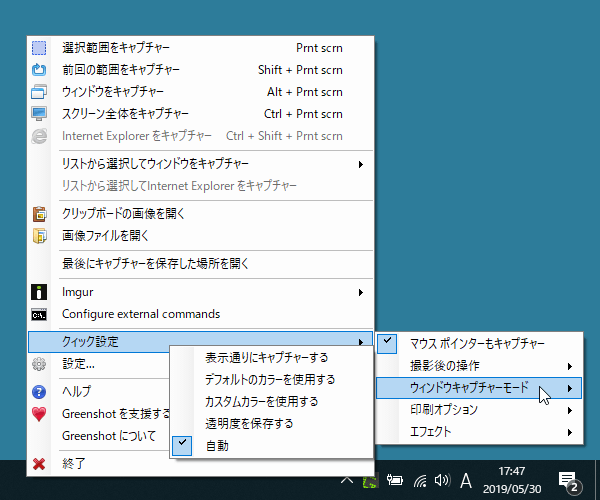This screenshot has height=500, width=600.
Task: Choose 画像ファイルを開く menu item
Action: (x=201, y=236)
